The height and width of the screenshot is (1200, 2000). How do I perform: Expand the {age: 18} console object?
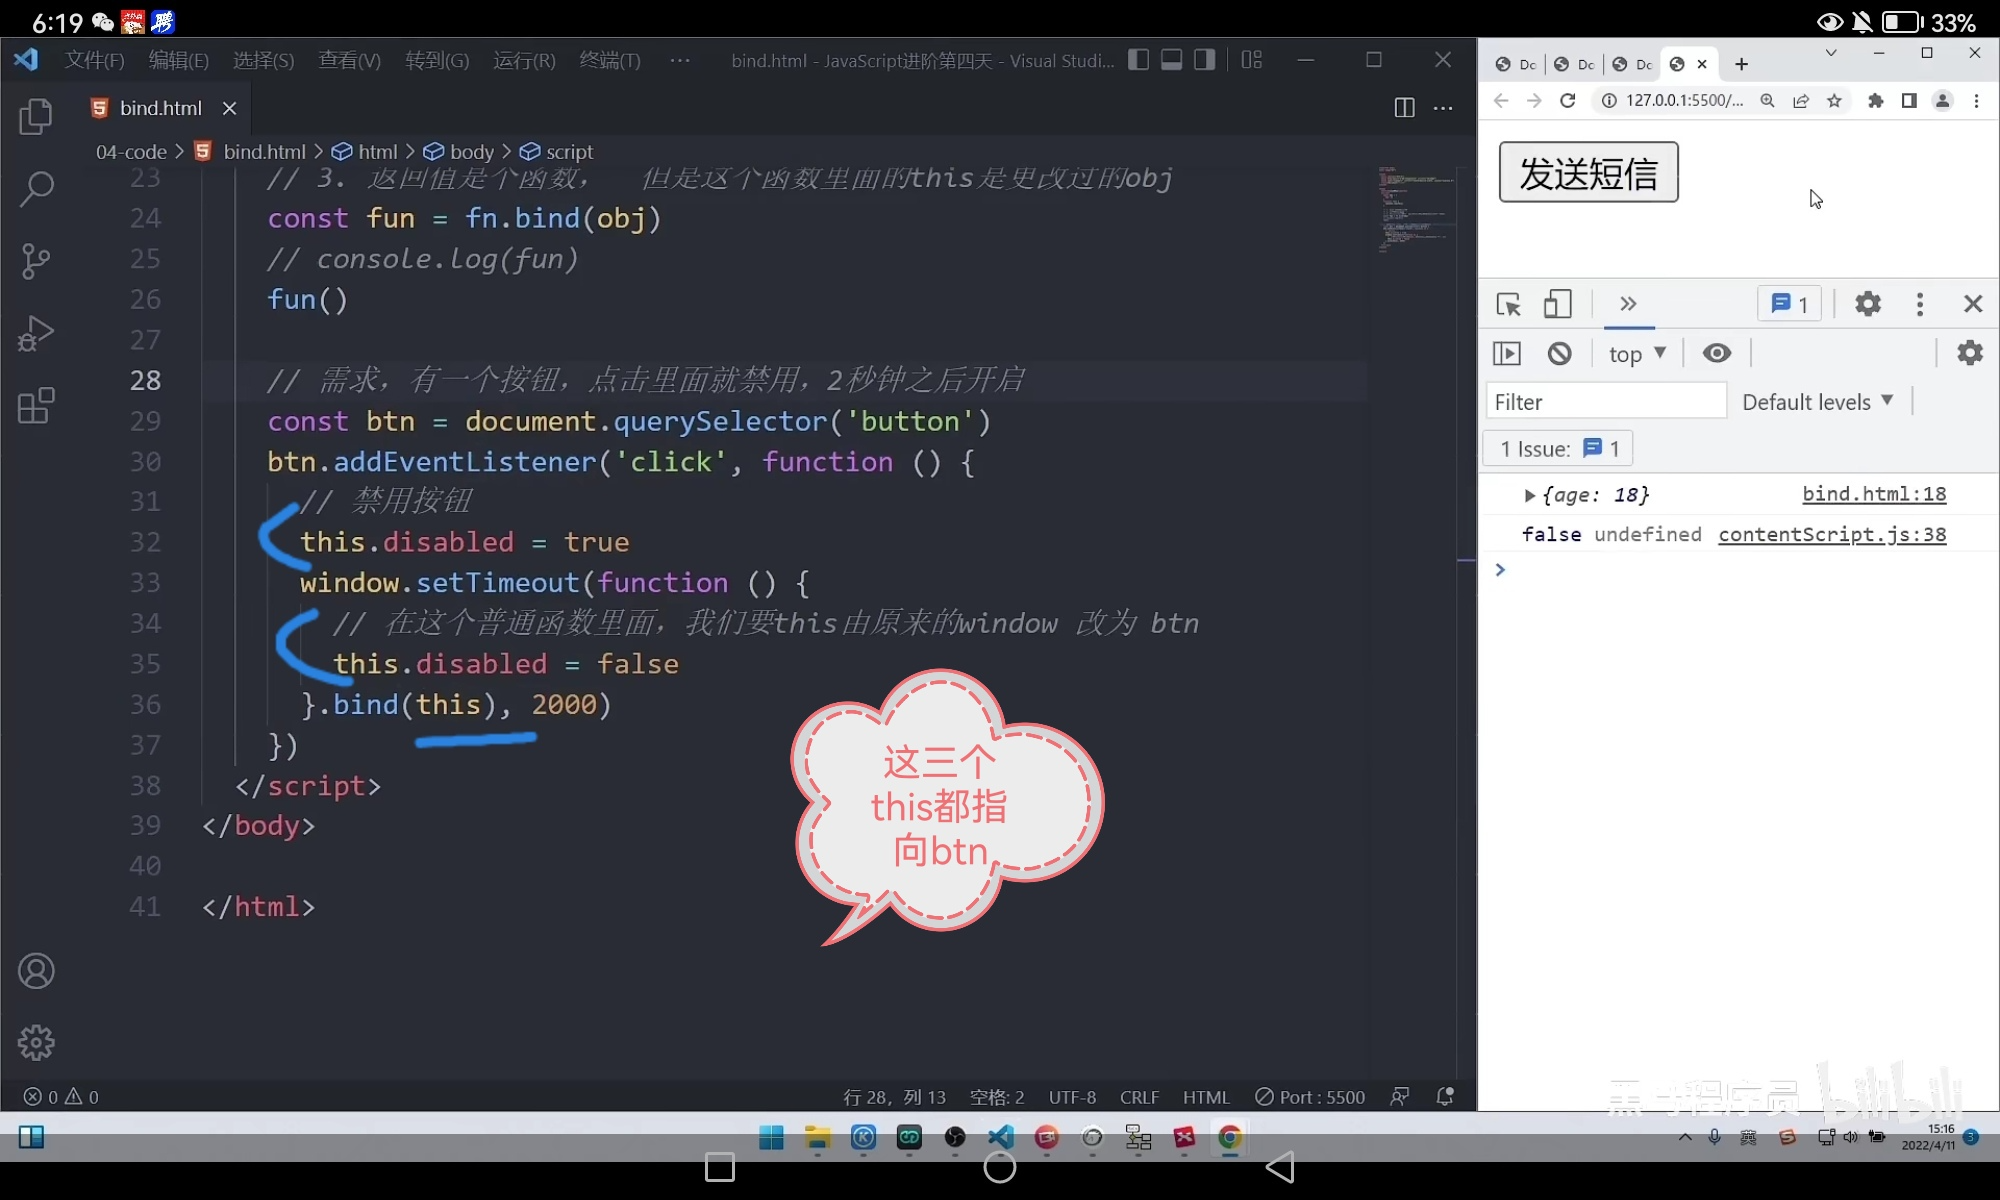(1529, 495)
